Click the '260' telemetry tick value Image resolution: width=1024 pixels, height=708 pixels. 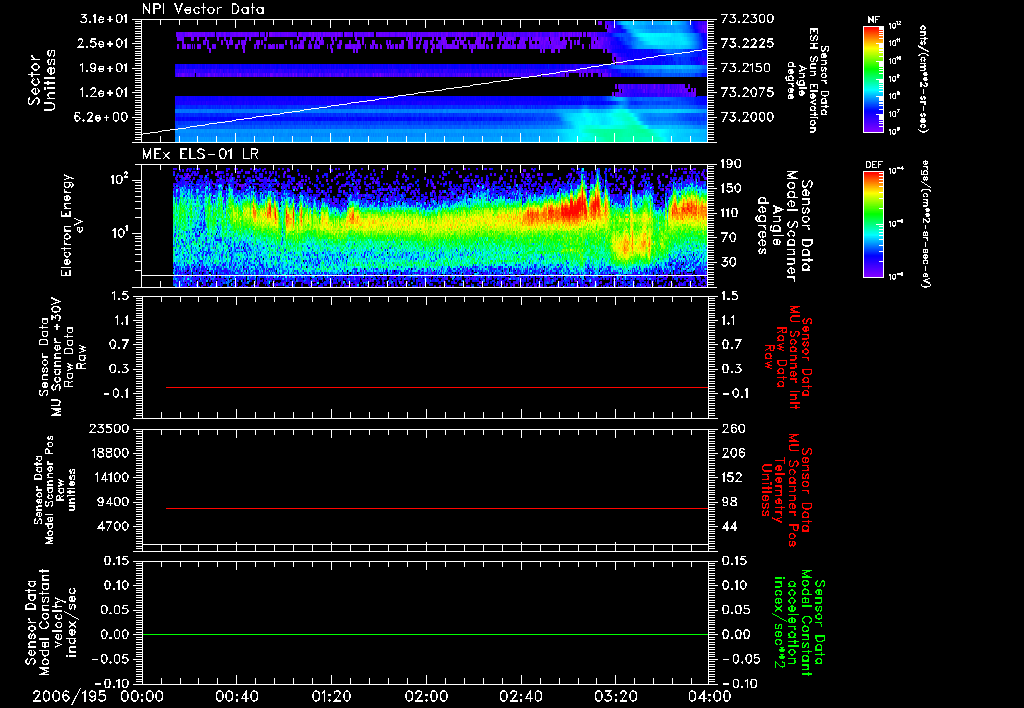[x=734, y=428]
